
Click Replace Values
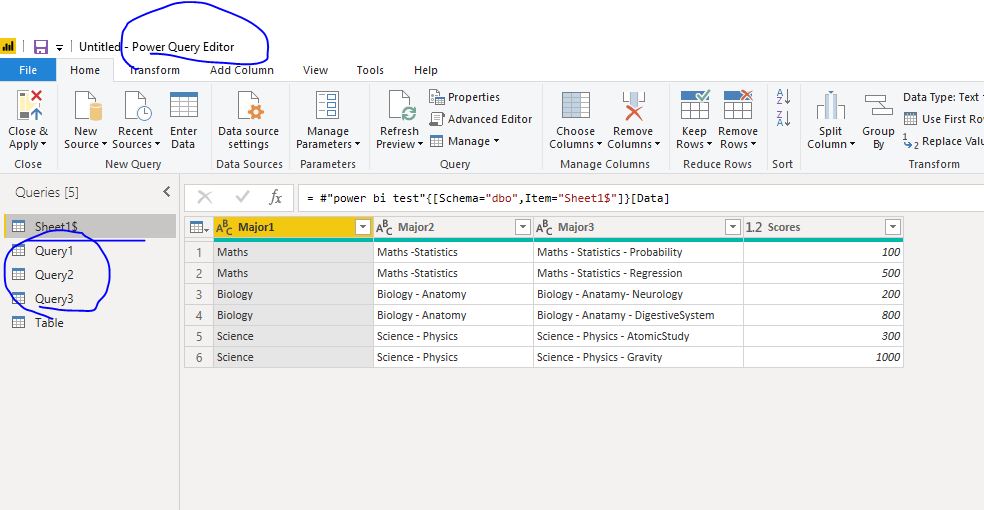pyautogui.click(x=943, y=141)
